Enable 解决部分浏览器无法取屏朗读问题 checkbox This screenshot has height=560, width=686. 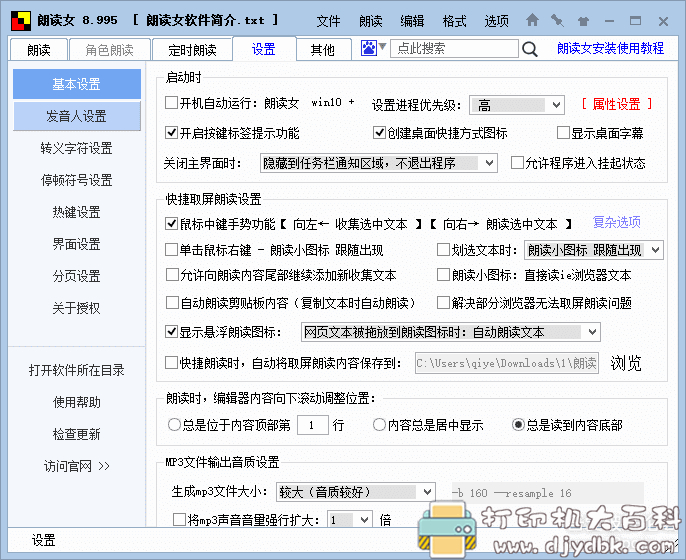443,303
